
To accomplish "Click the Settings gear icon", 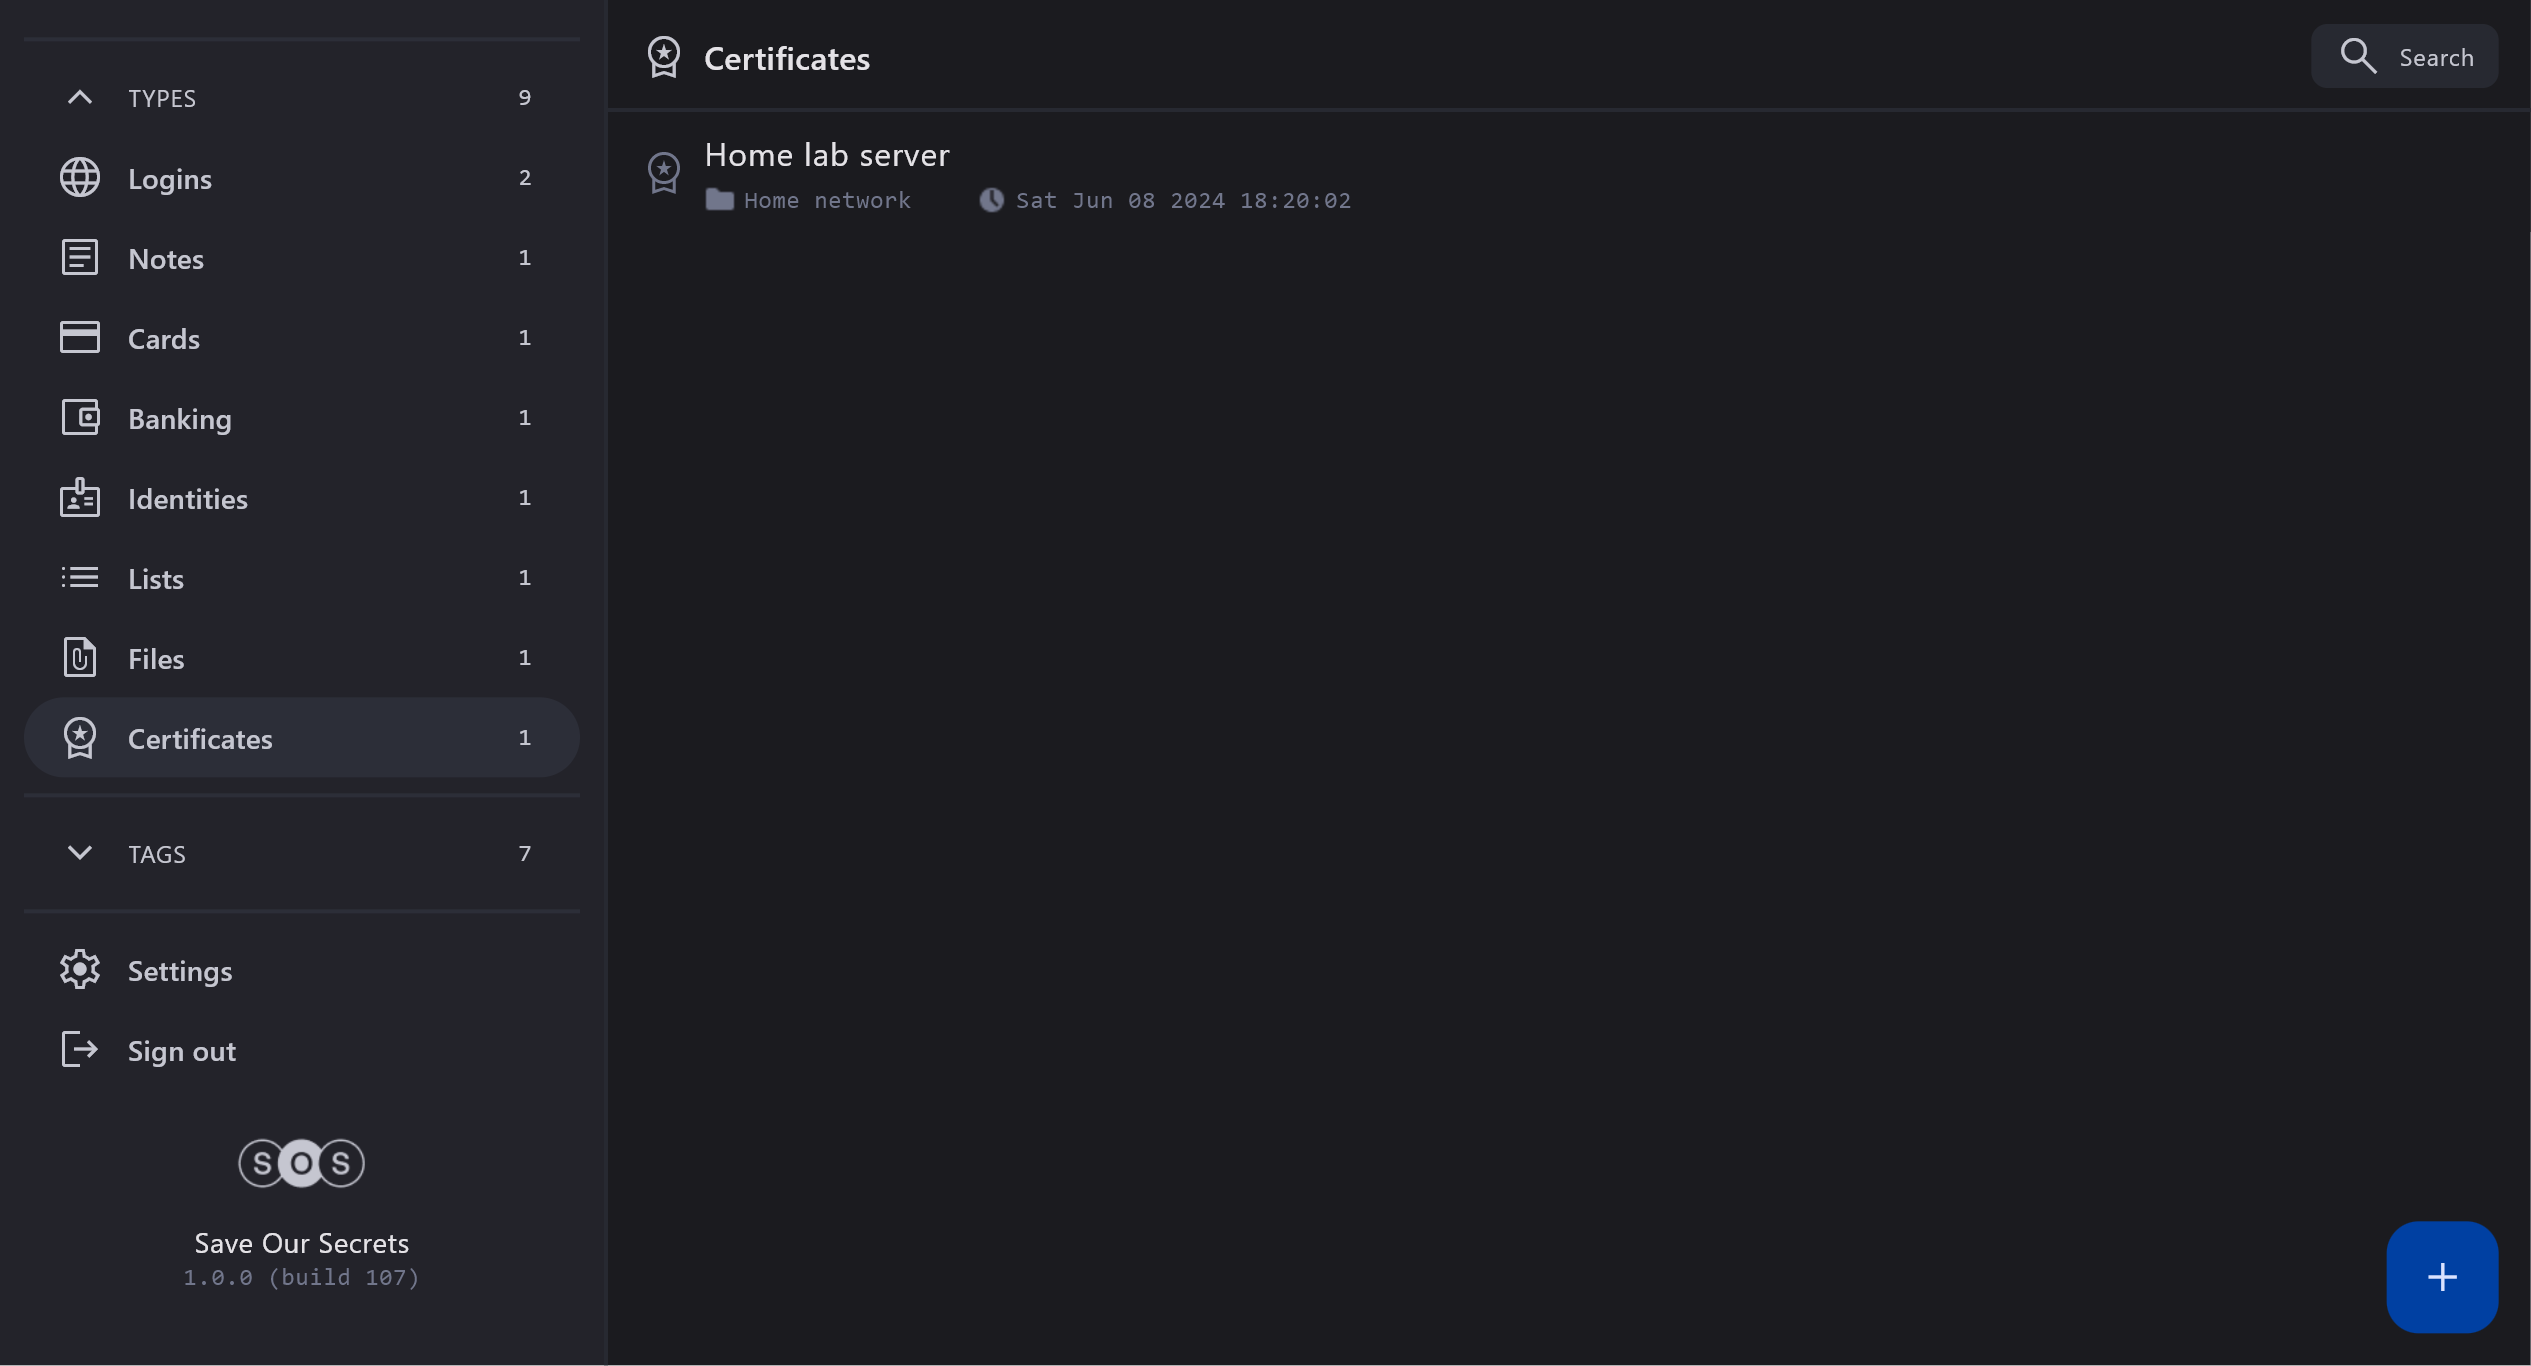I will [x=80, y=970].
